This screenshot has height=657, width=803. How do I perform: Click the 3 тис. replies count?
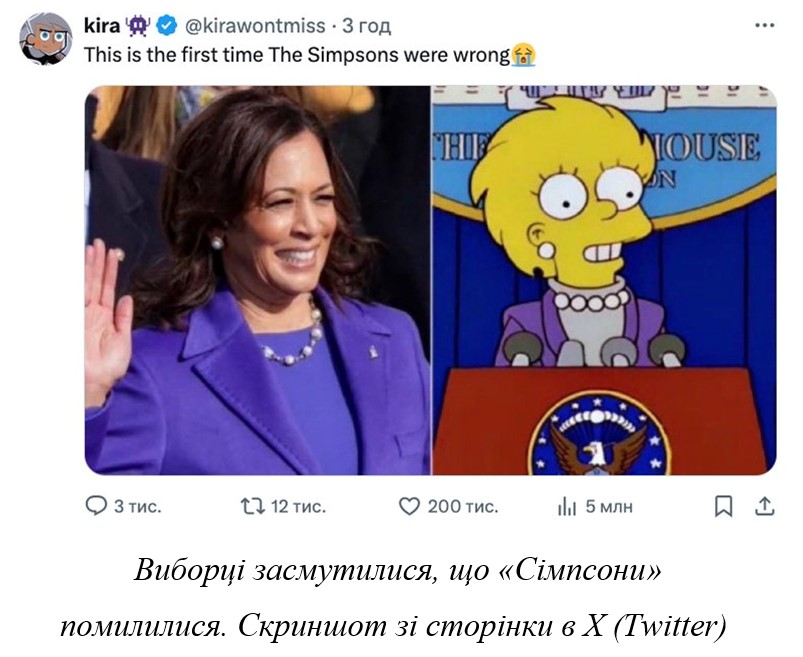137,506
